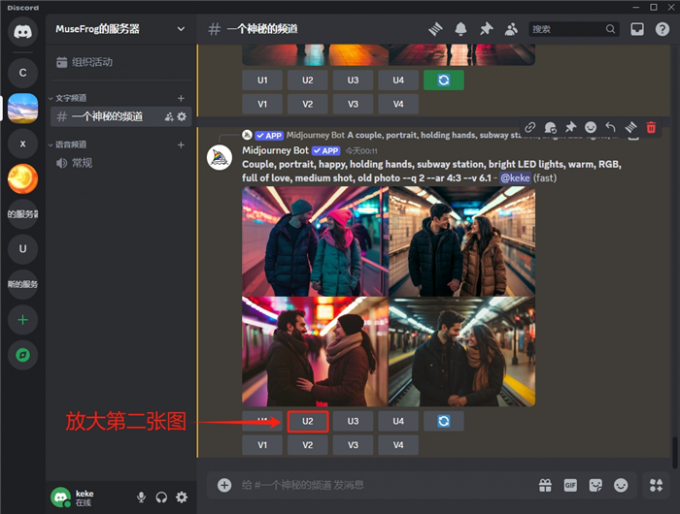The height and width of the screenshot is (514, 680).
Task: Reply arrow icon in hover toolbar
Action: point(611,127)
